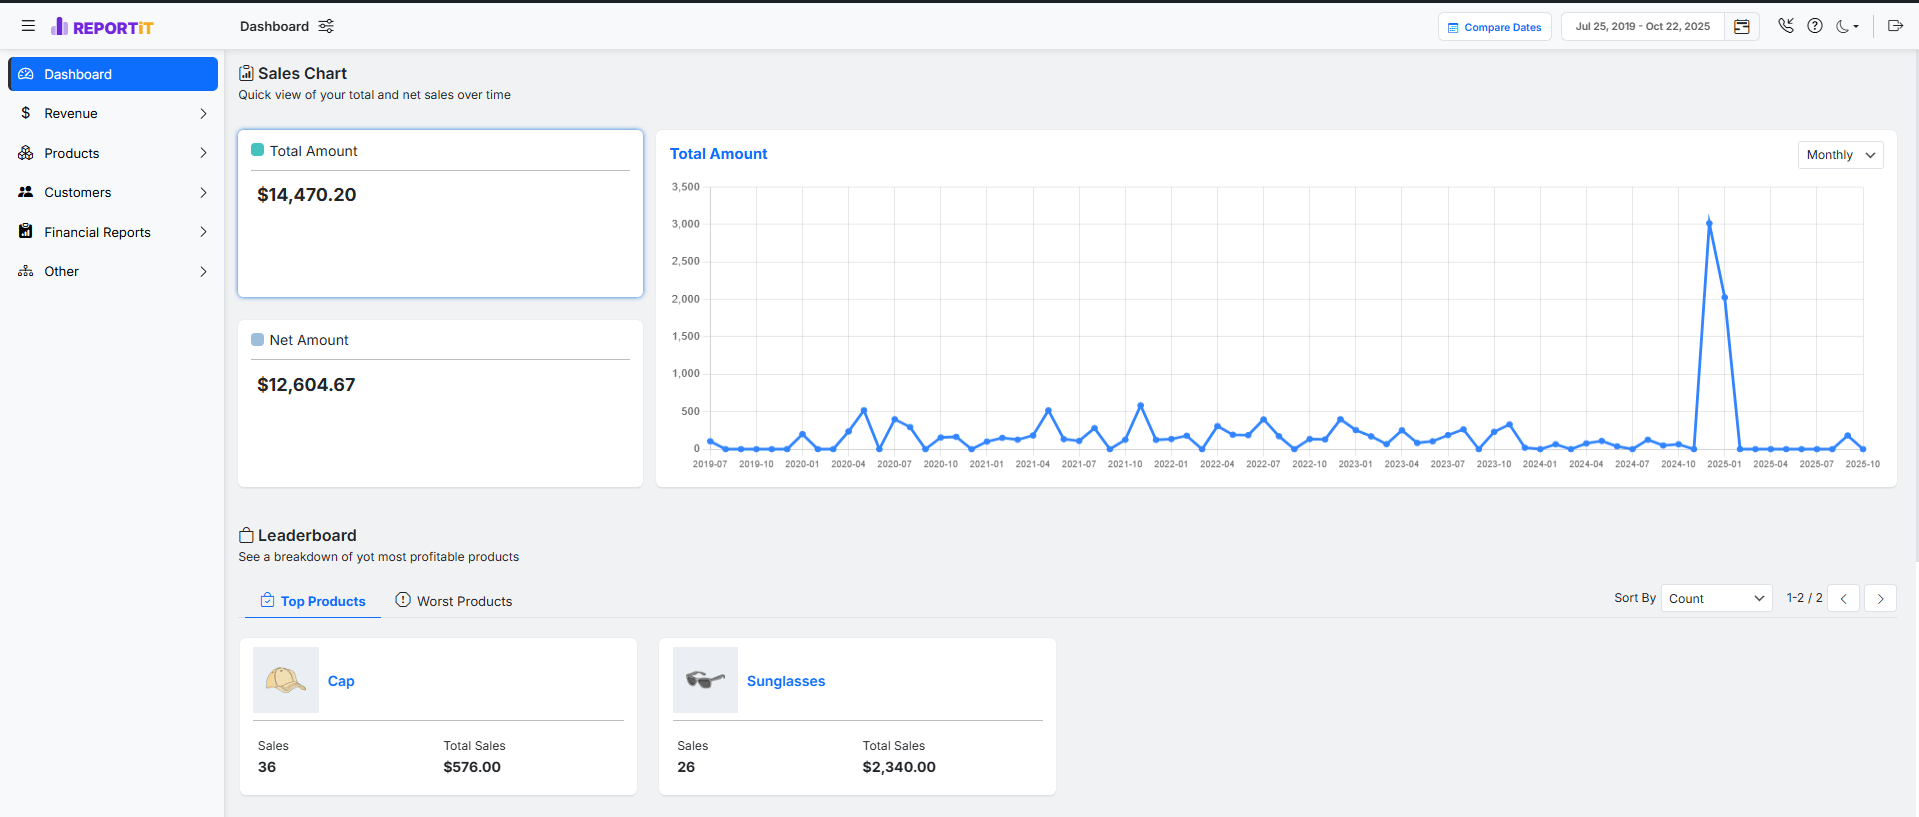Open the calendar date picker icon

1741,27
